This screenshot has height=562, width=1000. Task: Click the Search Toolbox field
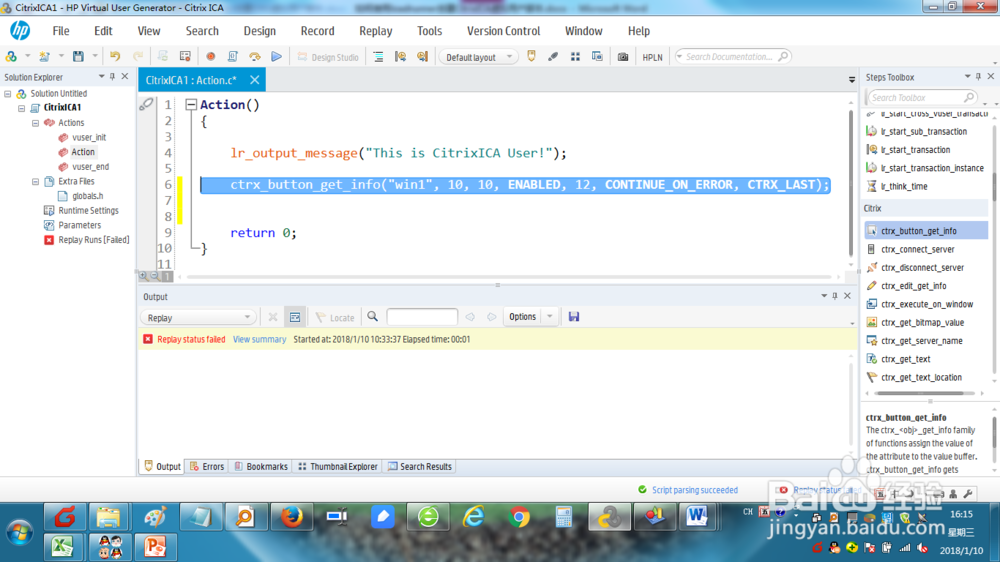pyautogui.click(x=921, y=98)
